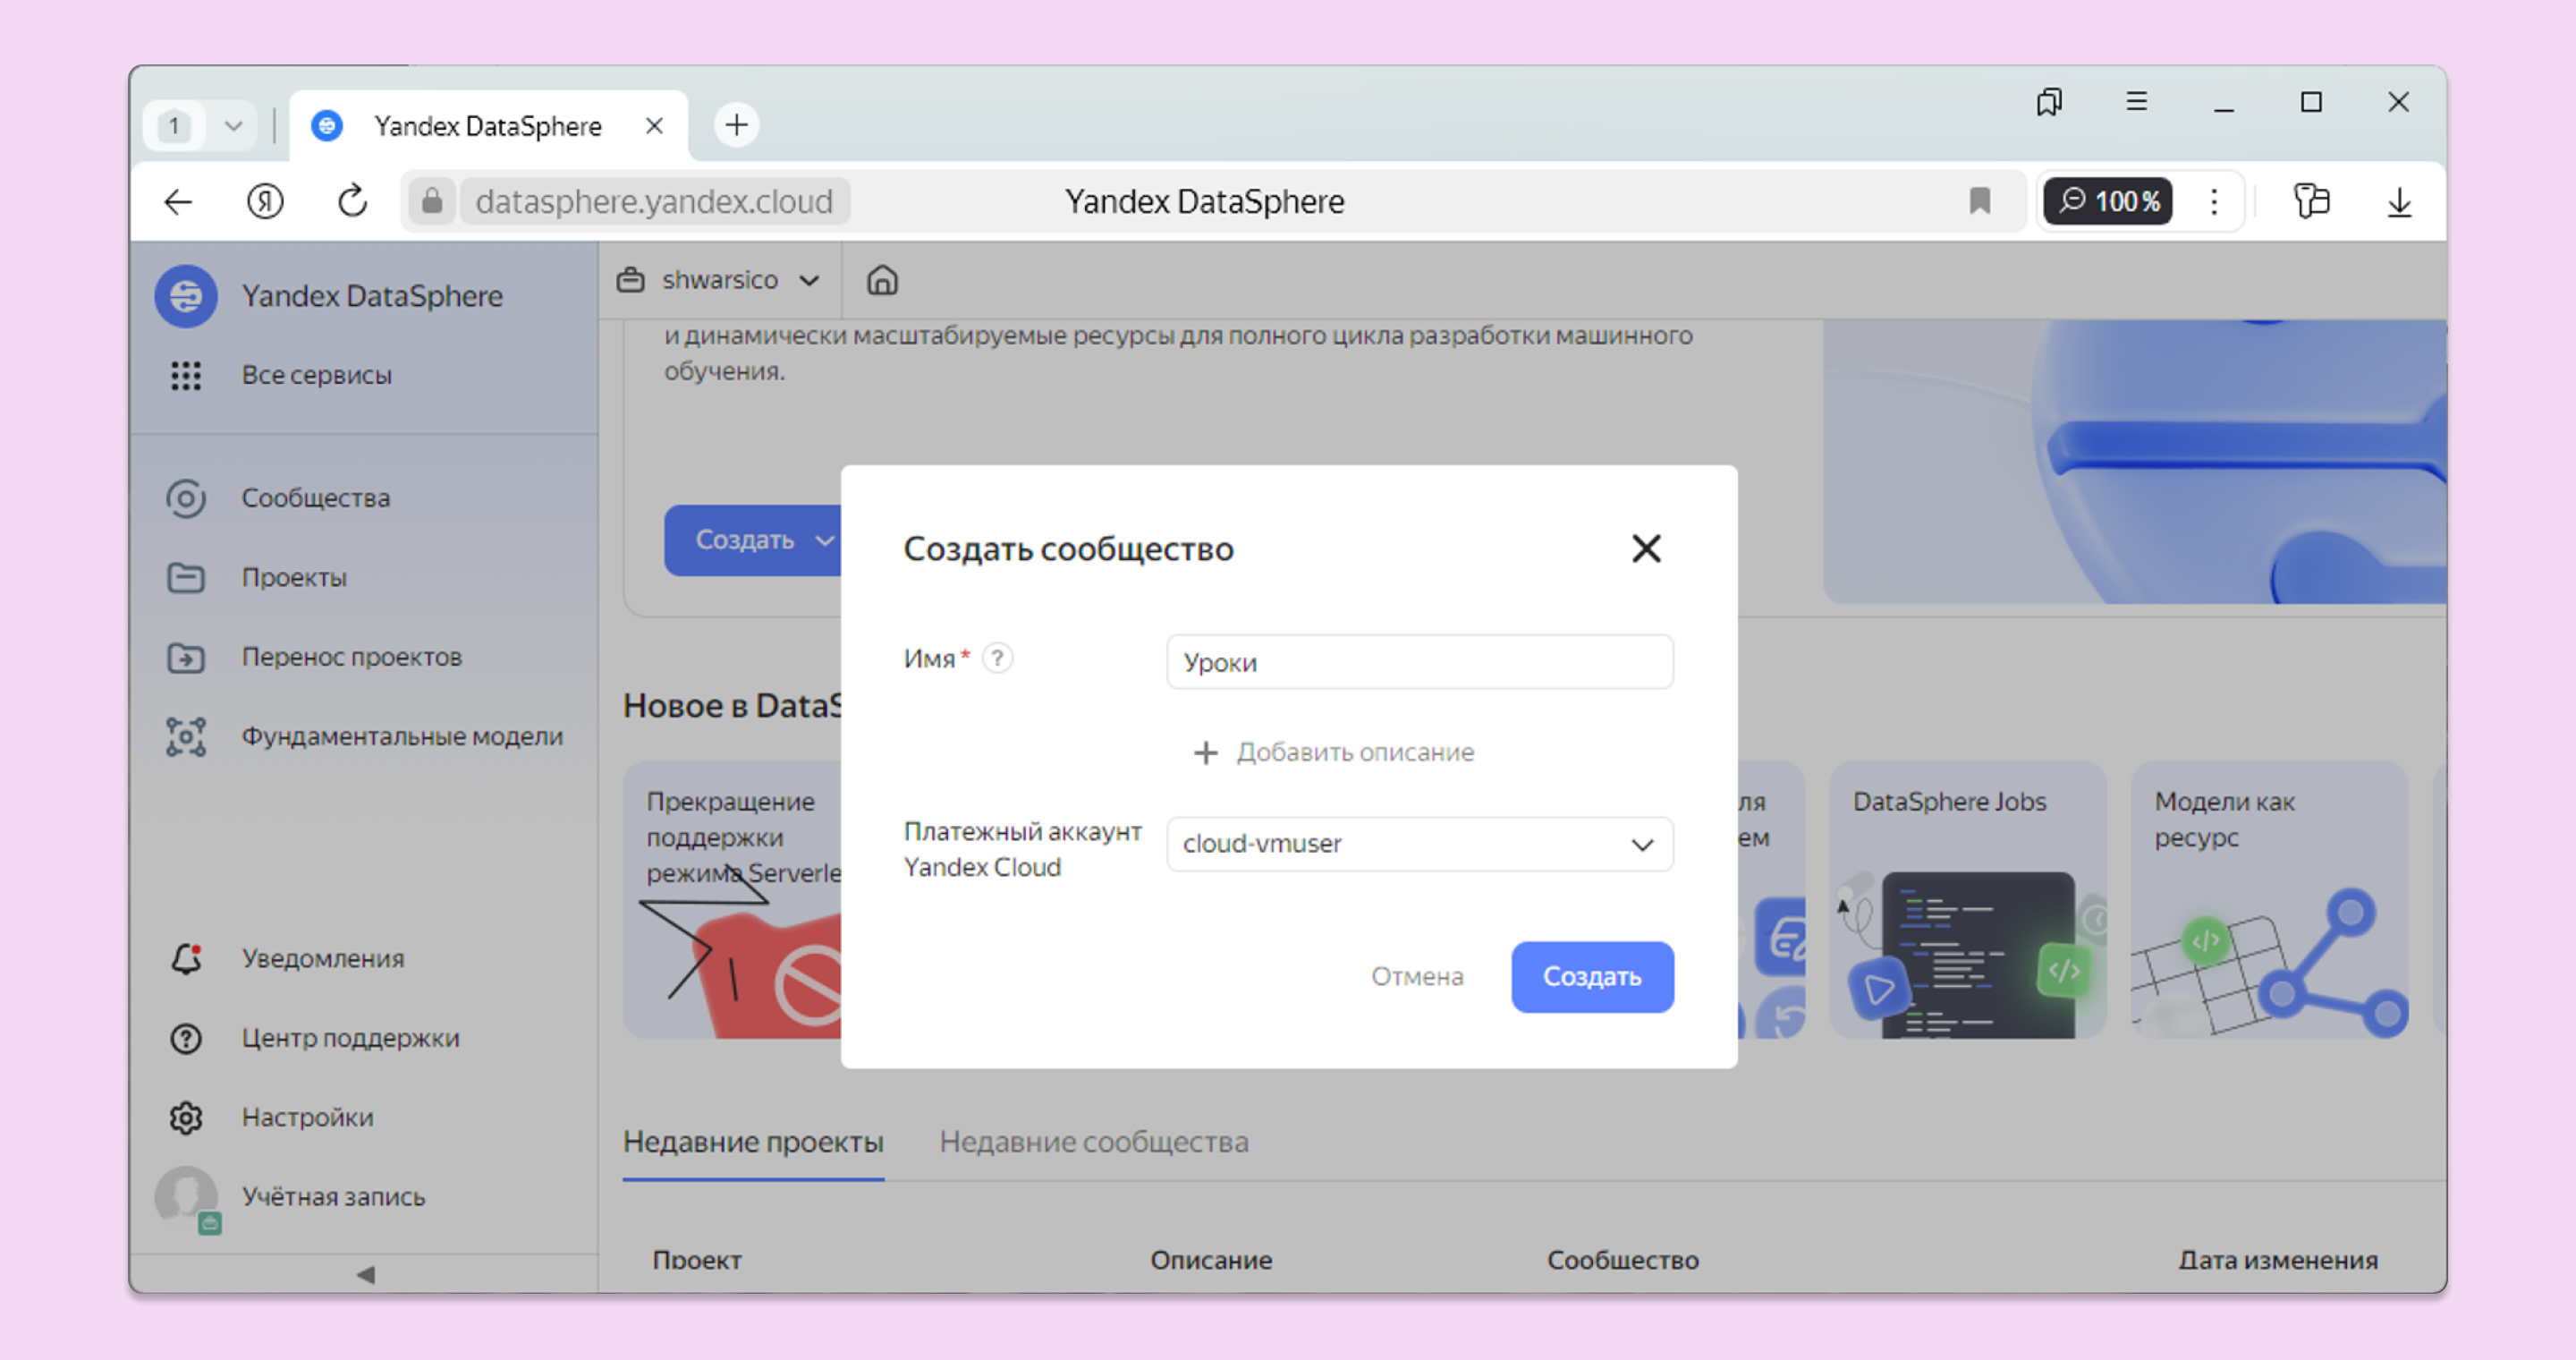This screenshot has height=1360, width=2576.
Task: Click the tab counter button
Action: 174,126
